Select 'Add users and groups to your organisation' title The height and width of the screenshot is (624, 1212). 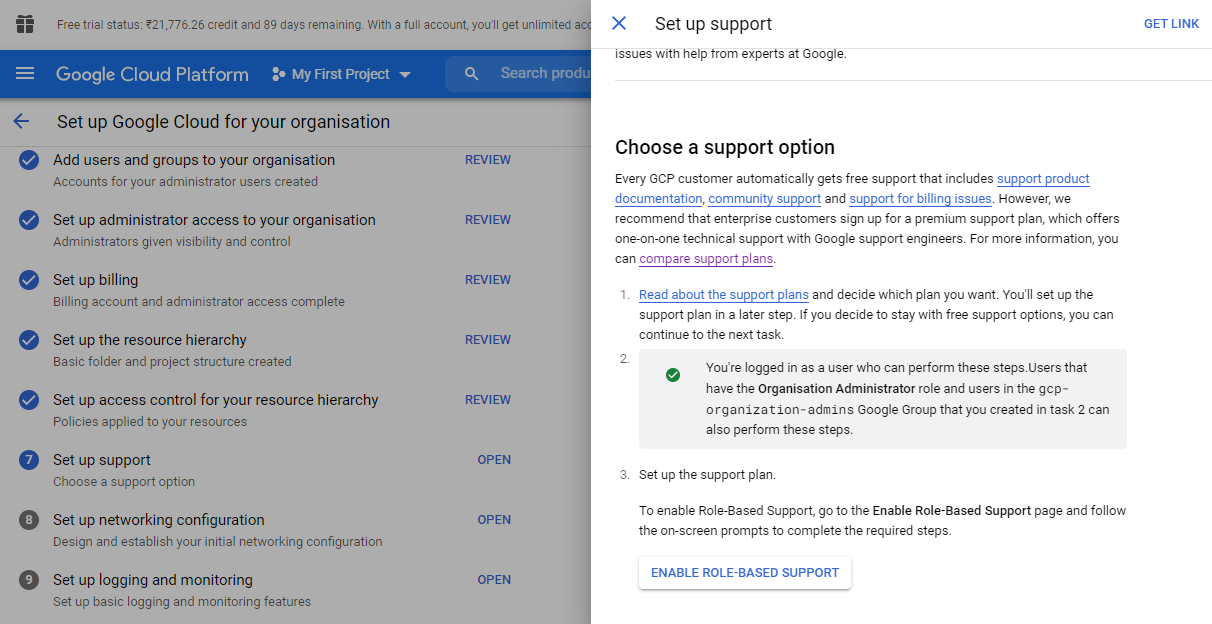click(x=194, y=160)
